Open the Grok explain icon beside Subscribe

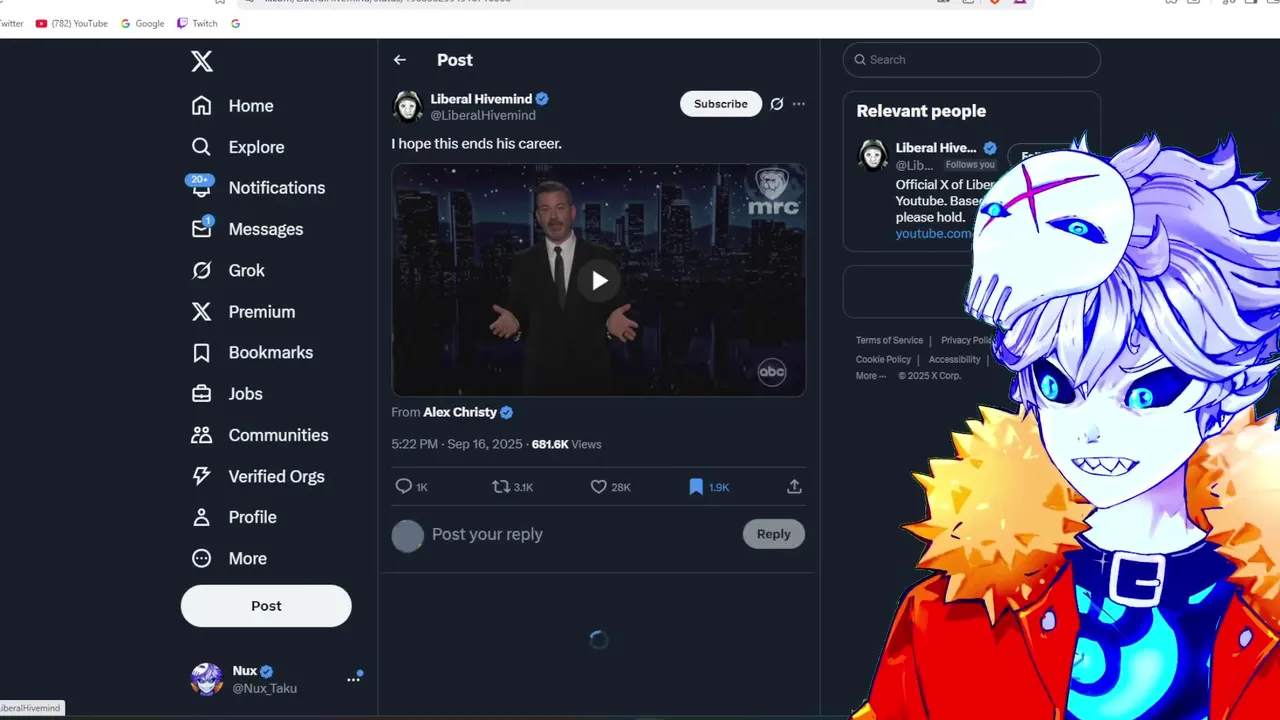776,104
